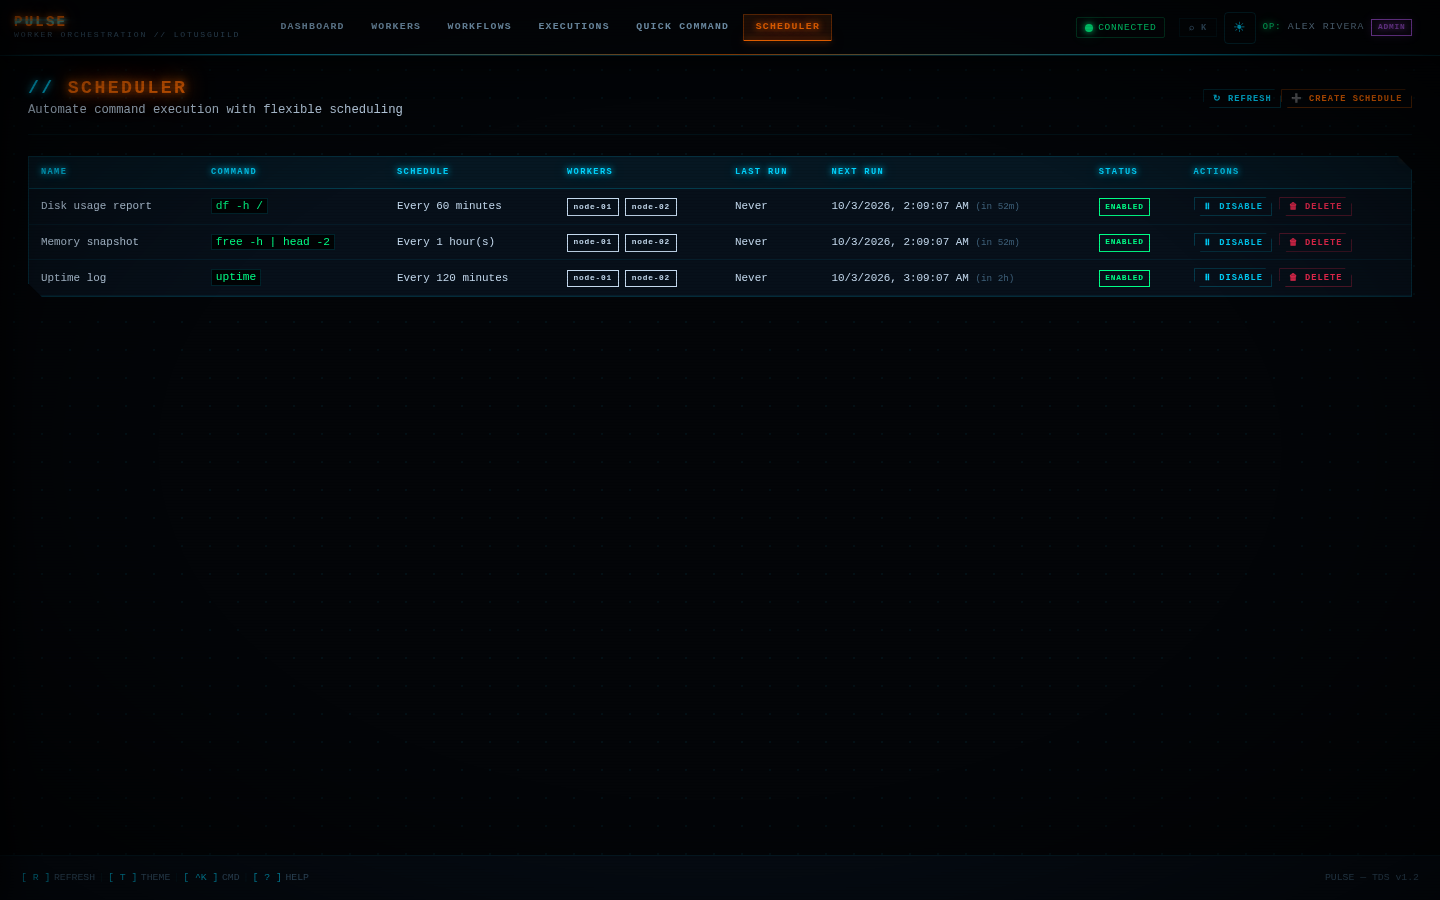The image size is (1440, 900).
Task: Click the node-01 tag in Memory snapshot row
Action: click(x=593, y=243)
